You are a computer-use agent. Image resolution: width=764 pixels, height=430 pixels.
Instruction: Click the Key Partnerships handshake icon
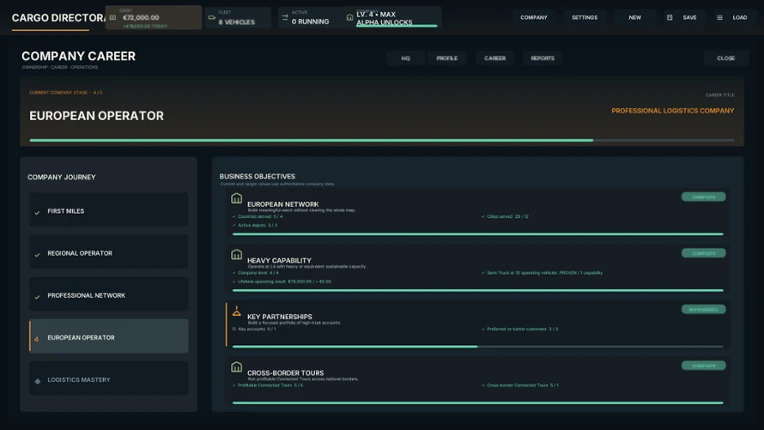click(x=236, y=311)
